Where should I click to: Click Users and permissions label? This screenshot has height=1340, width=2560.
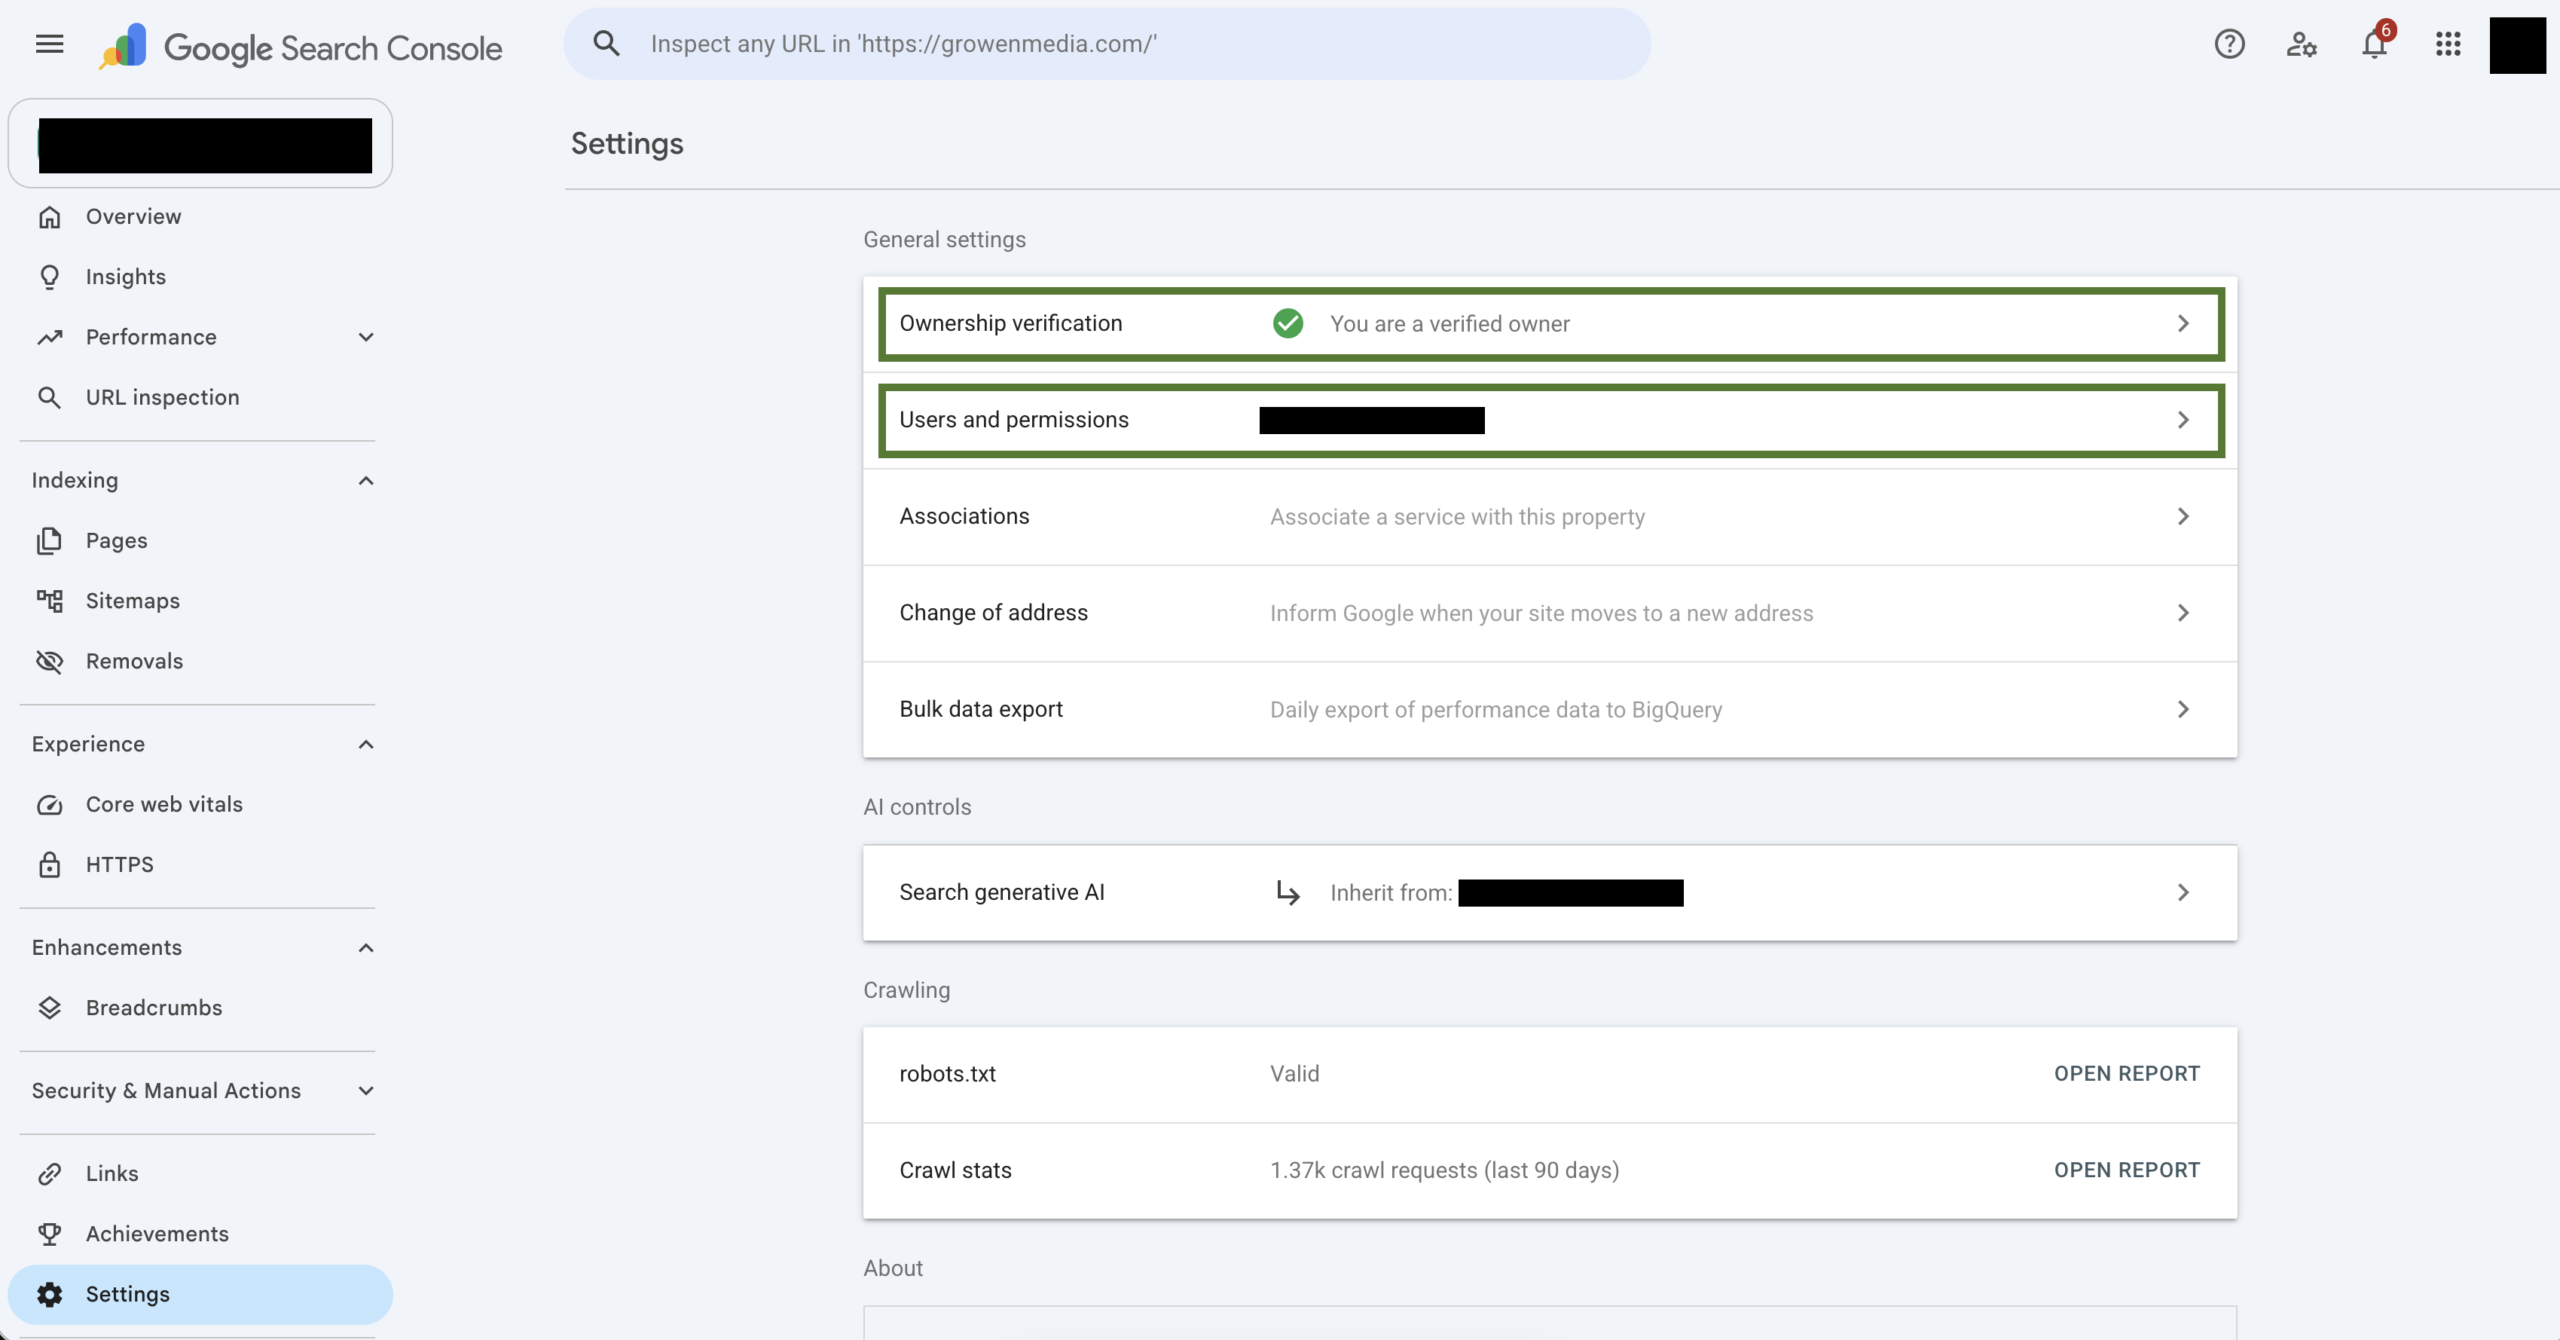click(x=1014, y=420)
